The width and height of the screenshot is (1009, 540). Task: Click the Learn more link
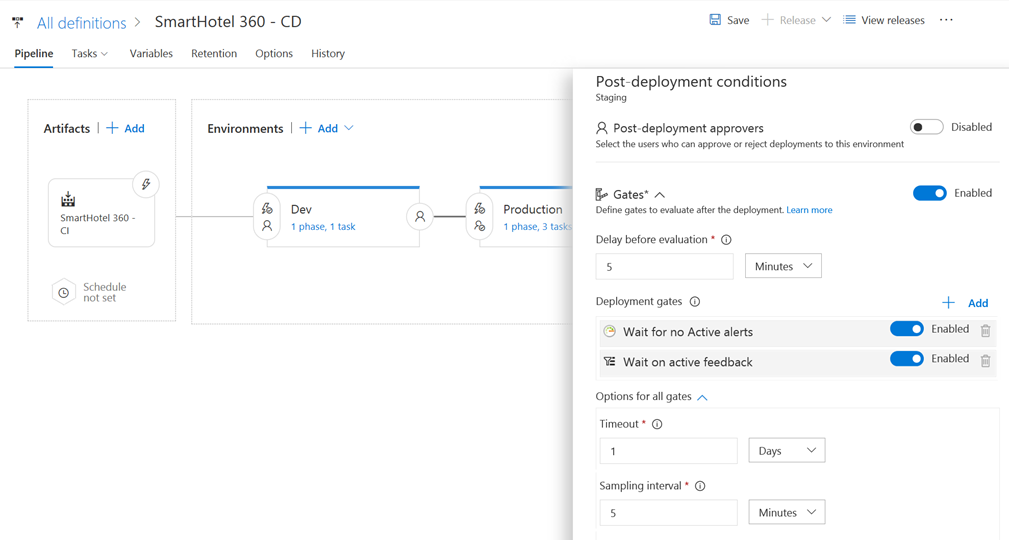tap(809, 210)
